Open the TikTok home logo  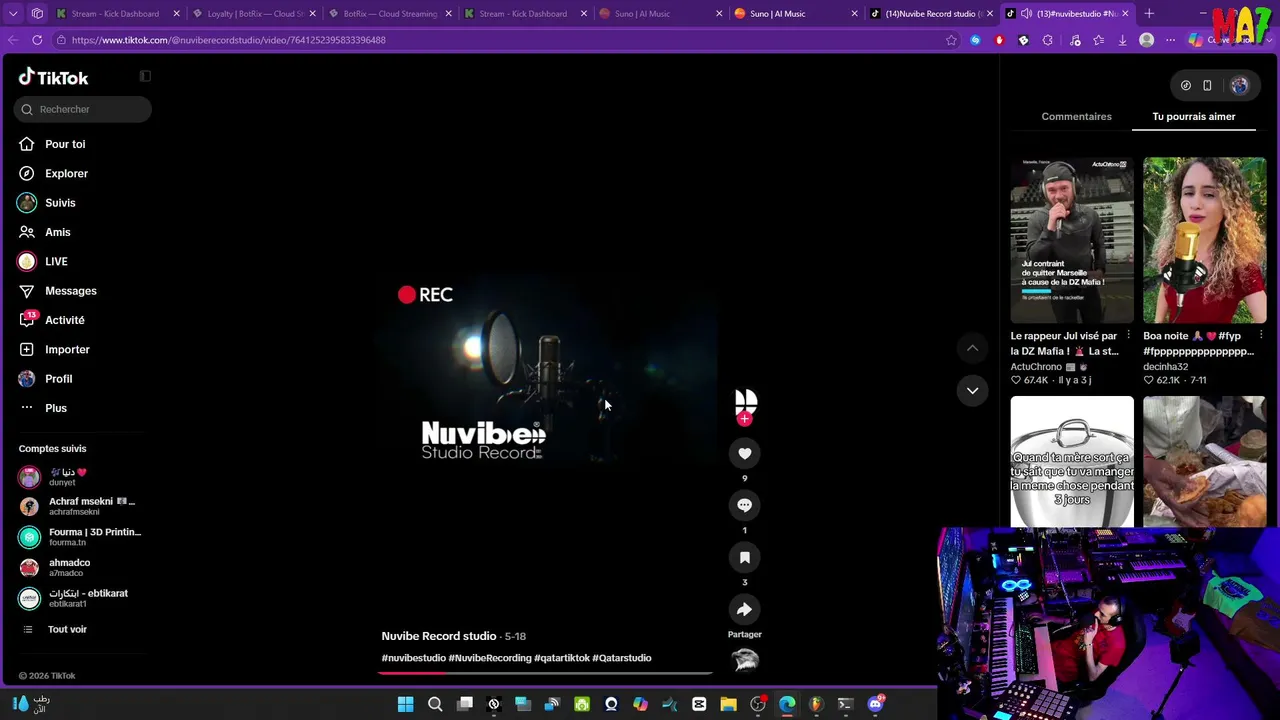54,77
